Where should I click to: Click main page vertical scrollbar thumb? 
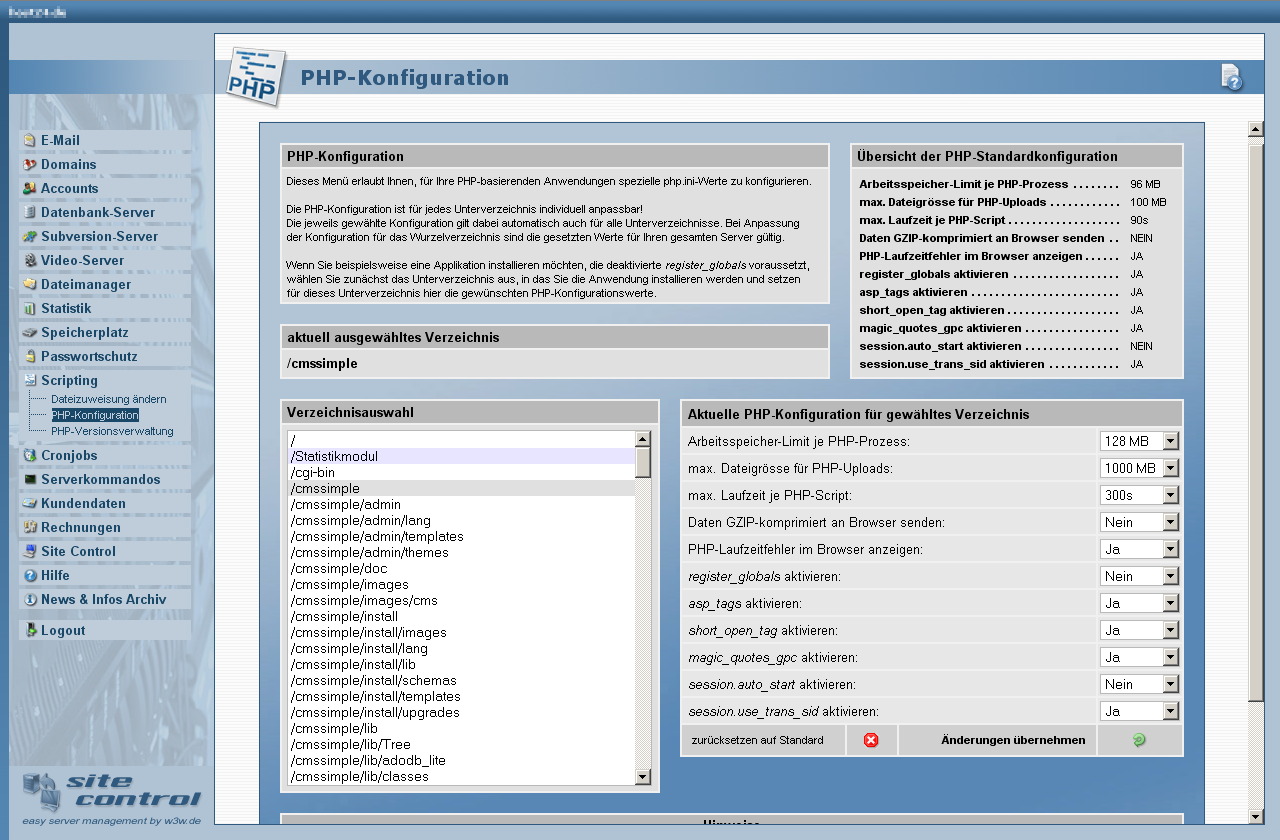click(1256, 421)
